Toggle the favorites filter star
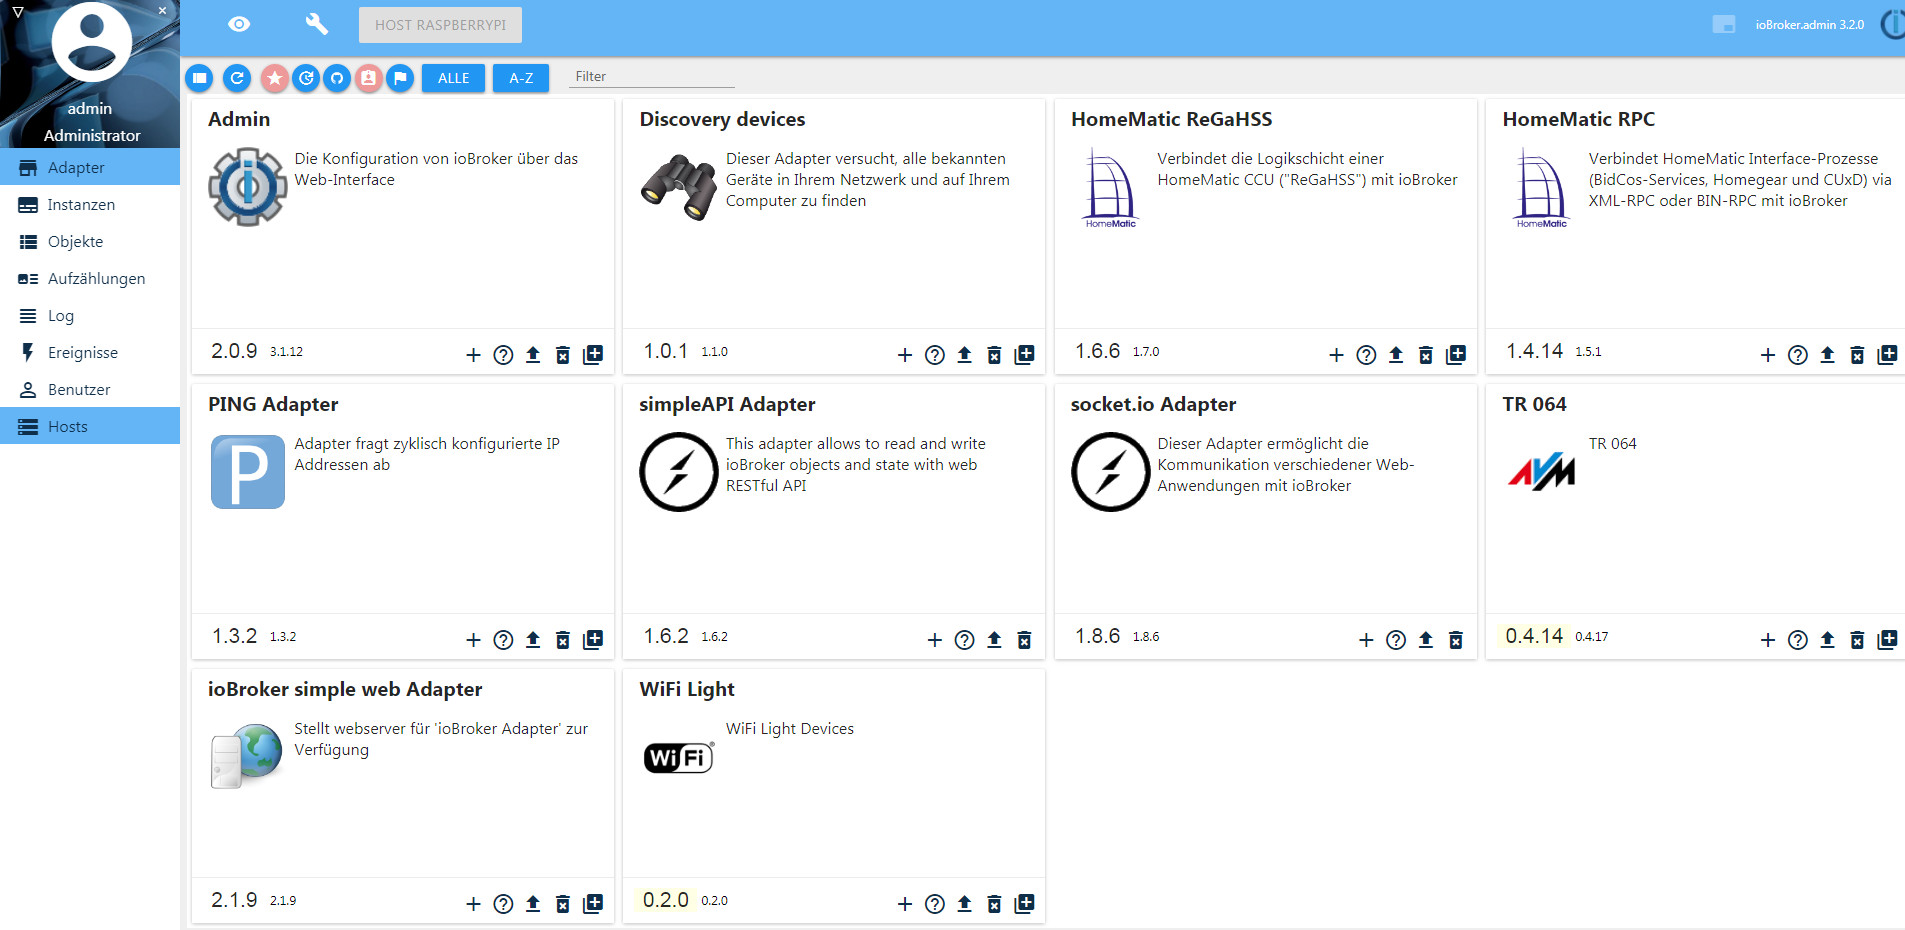The height and width of the screenshot is (930, 1905). (275, 78)
